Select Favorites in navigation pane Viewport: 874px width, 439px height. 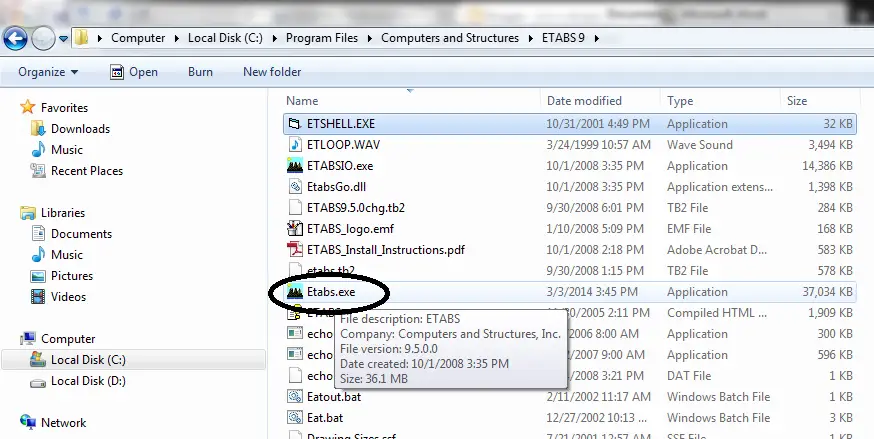coord(64,108)
